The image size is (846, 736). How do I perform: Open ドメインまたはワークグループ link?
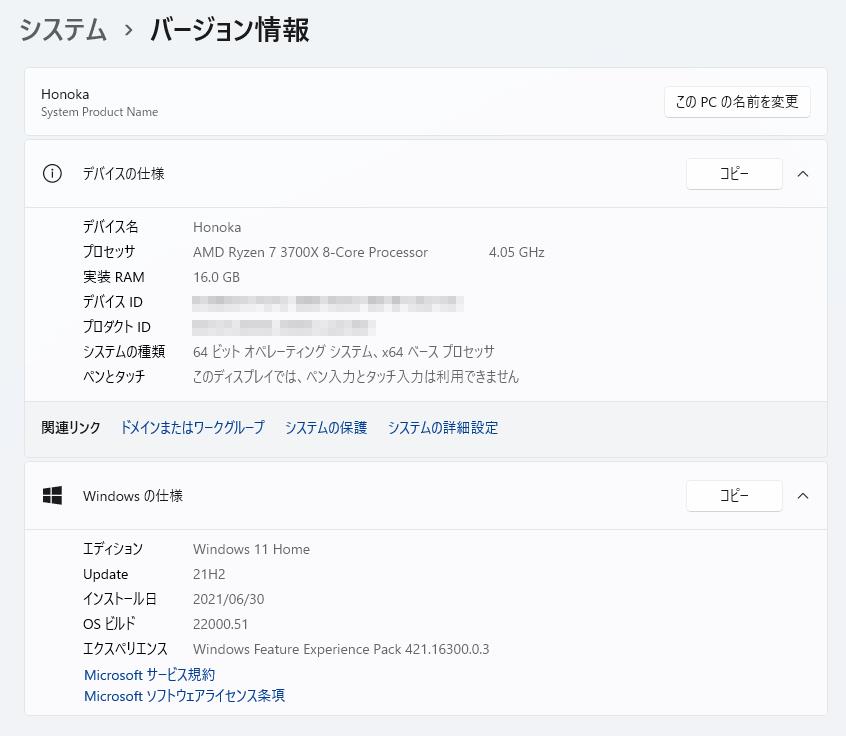pyautogui.click(x=193, y=427)
